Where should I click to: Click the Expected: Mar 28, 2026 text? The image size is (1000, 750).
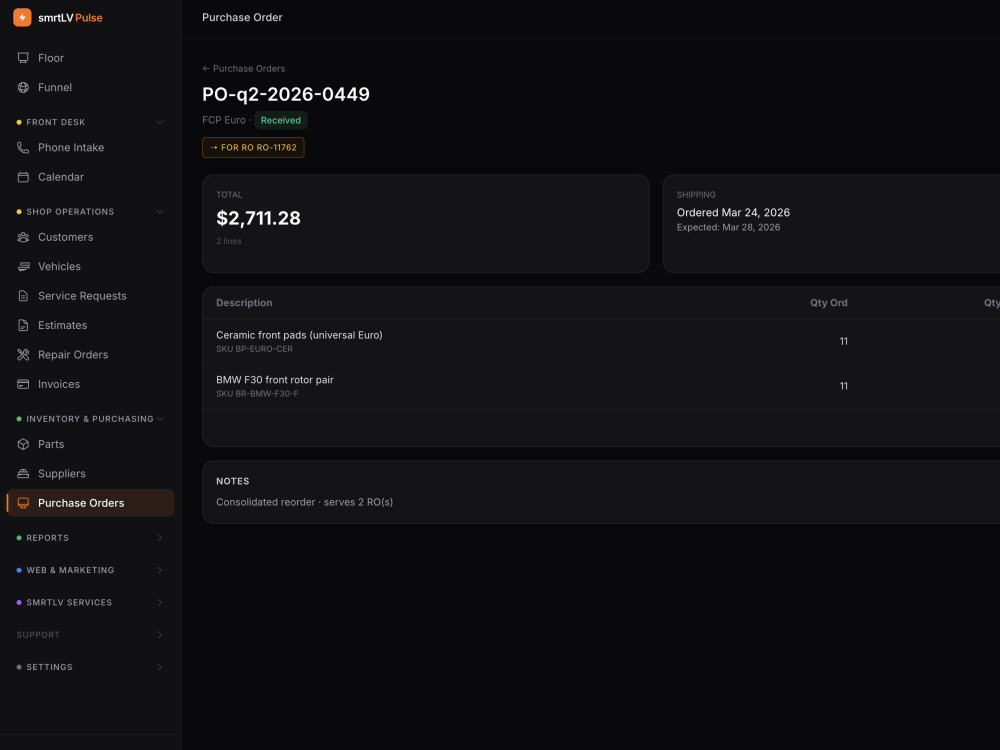[x=728, y=227]
